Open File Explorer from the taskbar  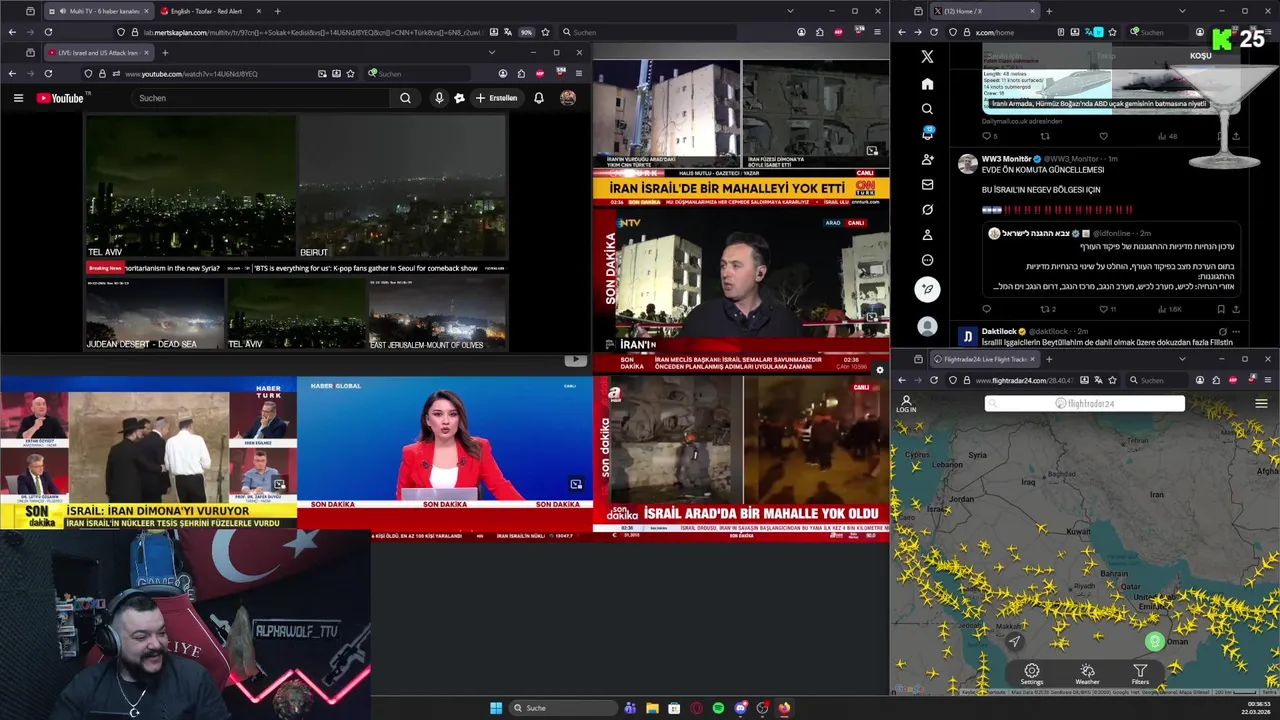pos(652,708)
